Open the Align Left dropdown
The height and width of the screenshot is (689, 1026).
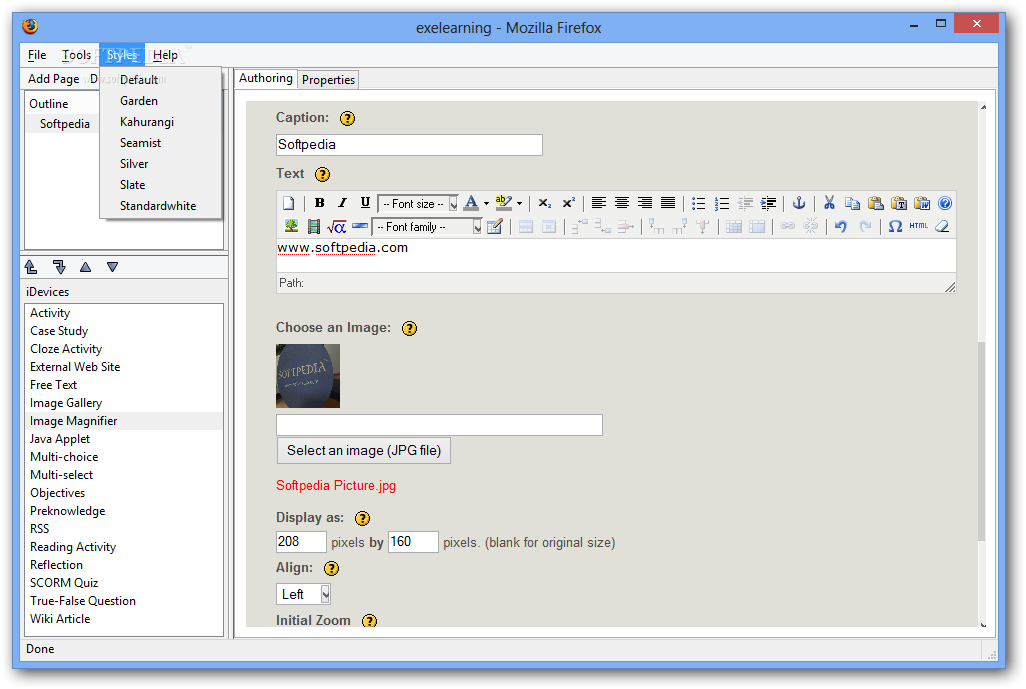click(303, 594)
